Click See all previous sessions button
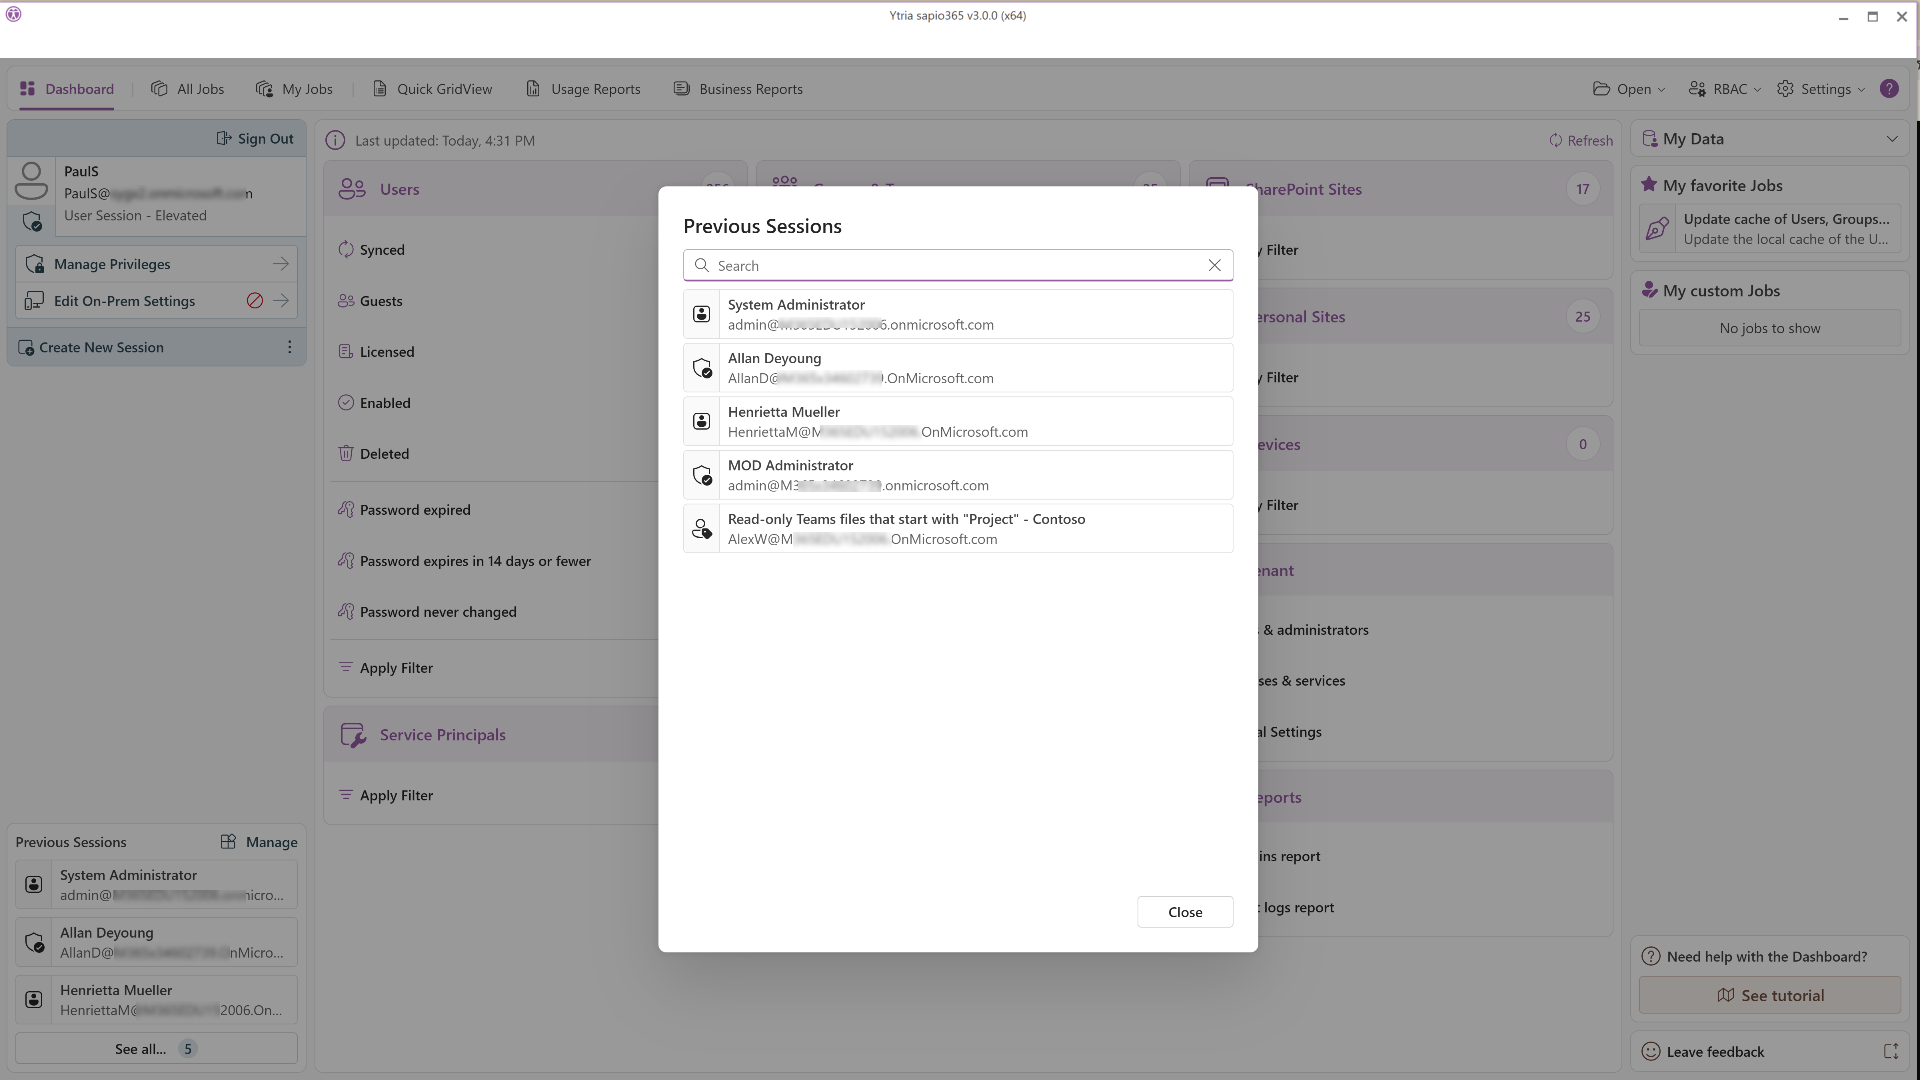This screenshot has height=1080, width=1920. (156, 1049)
